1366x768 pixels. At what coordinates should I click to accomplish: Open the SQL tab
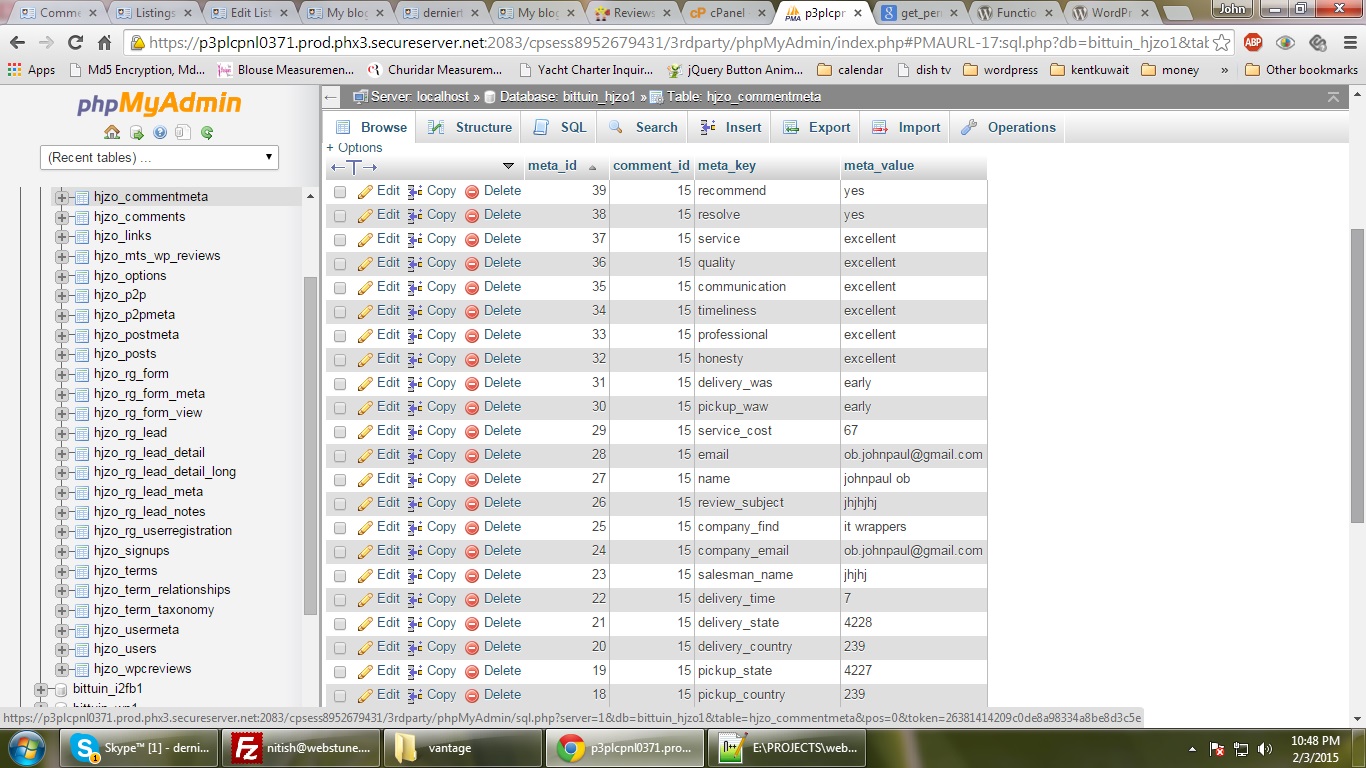(560, 127)
